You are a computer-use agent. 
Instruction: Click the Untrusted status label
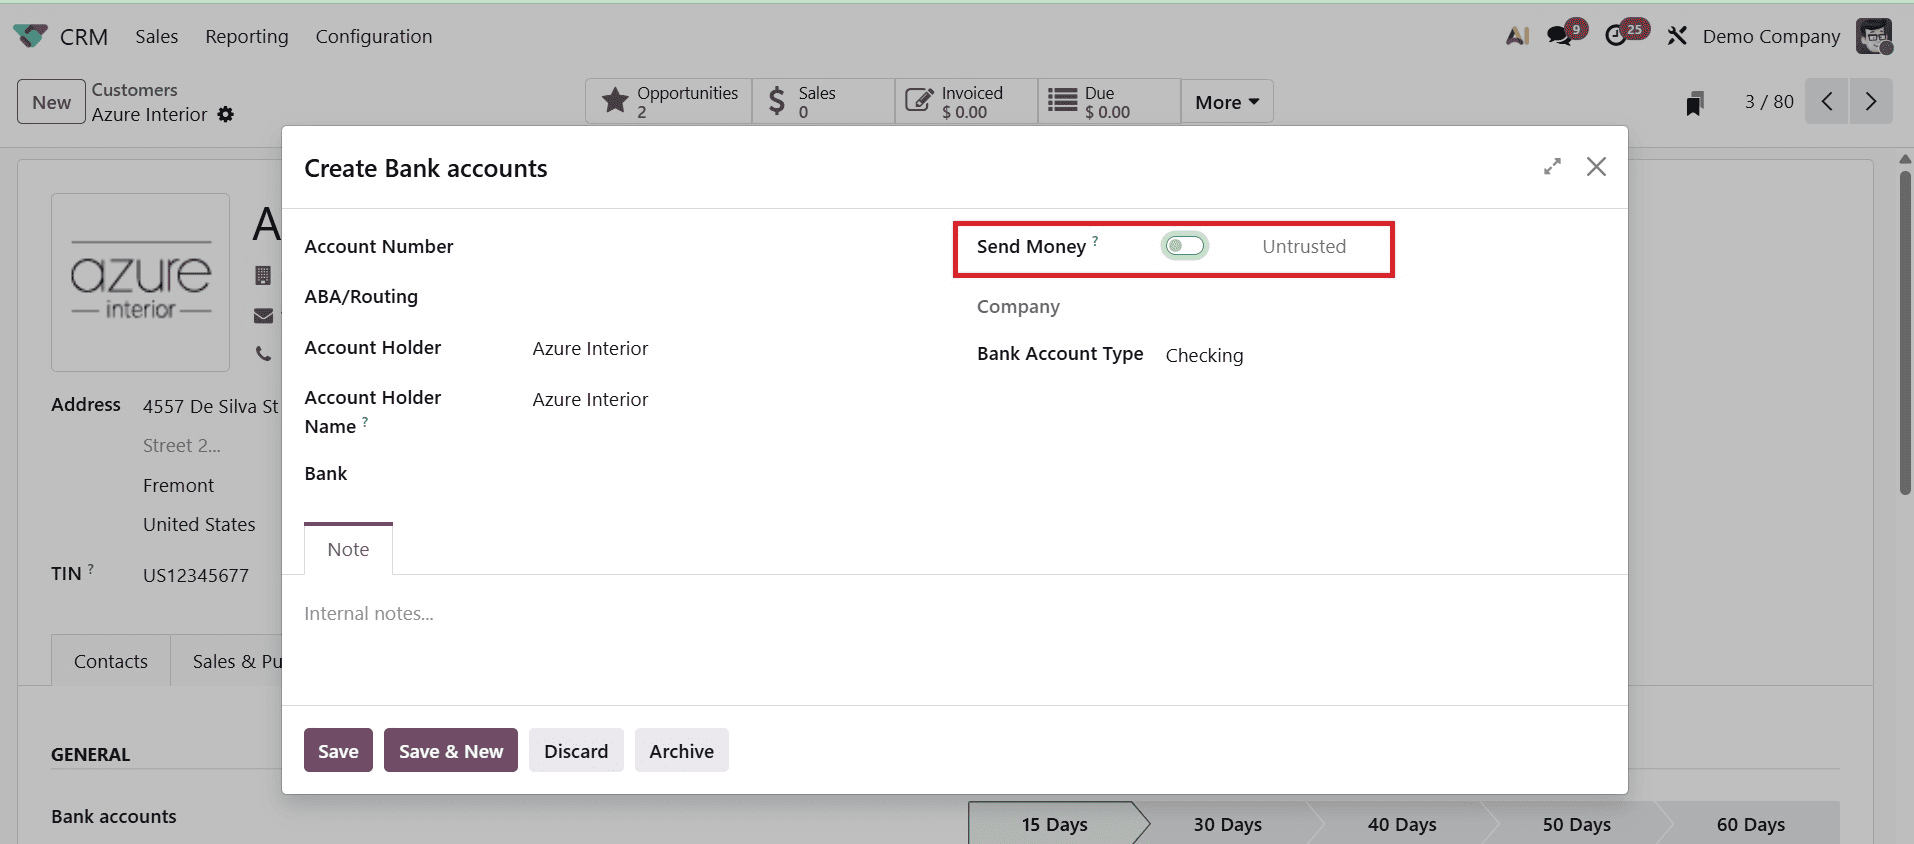click(x=1304, y=246)
